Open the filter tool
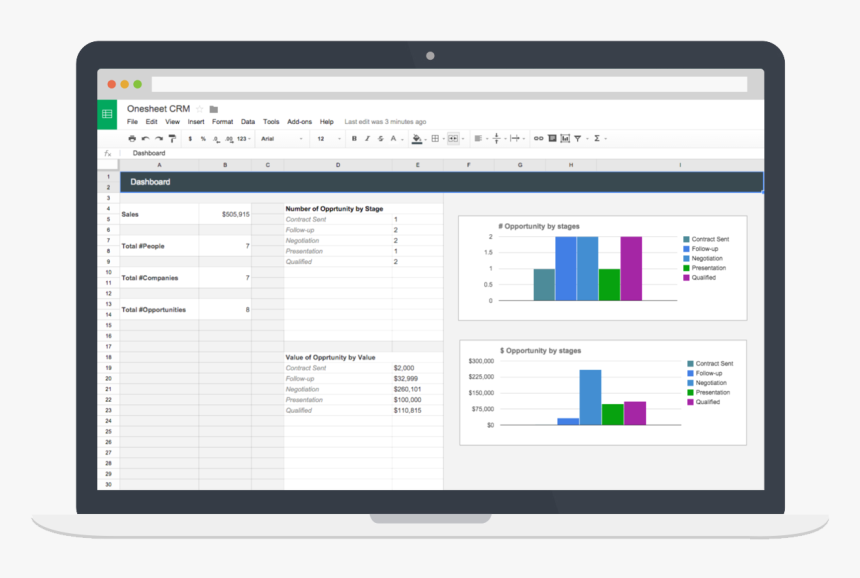The image size is (860, 578). 577,139
